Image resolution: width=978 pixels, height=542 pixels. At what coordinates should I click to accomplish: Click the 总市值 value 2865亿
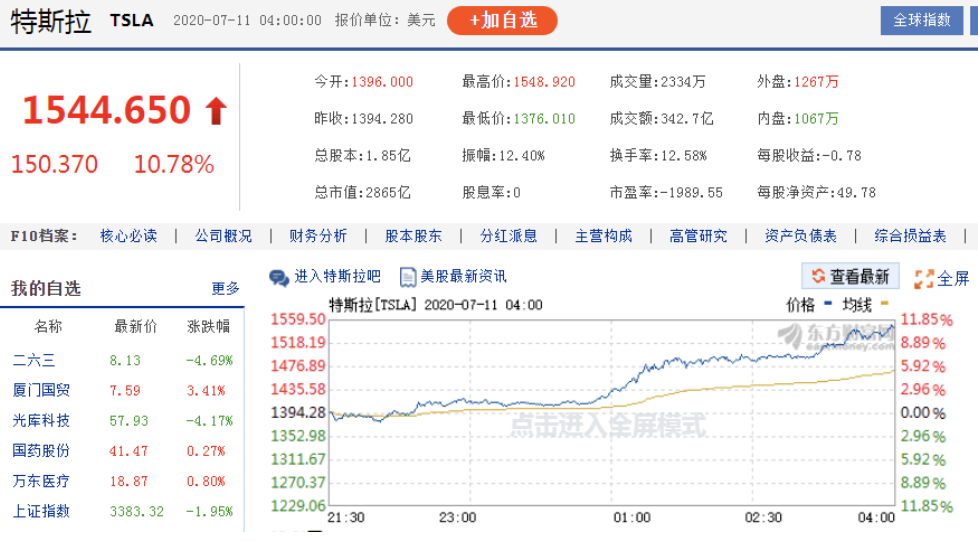pyautogui.click(x=388, y=193)
